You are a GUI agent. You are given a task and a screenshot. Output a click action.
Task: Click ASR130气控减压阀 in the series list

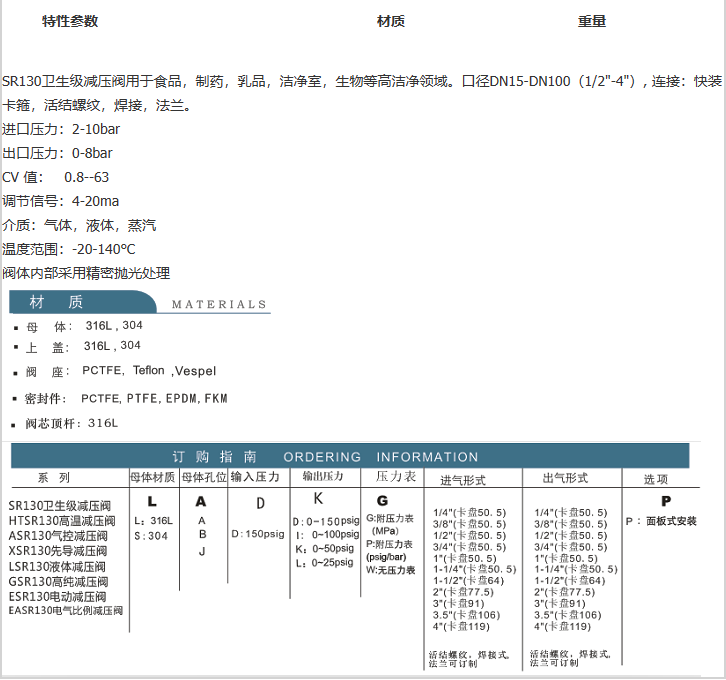[x=58, y=536]
